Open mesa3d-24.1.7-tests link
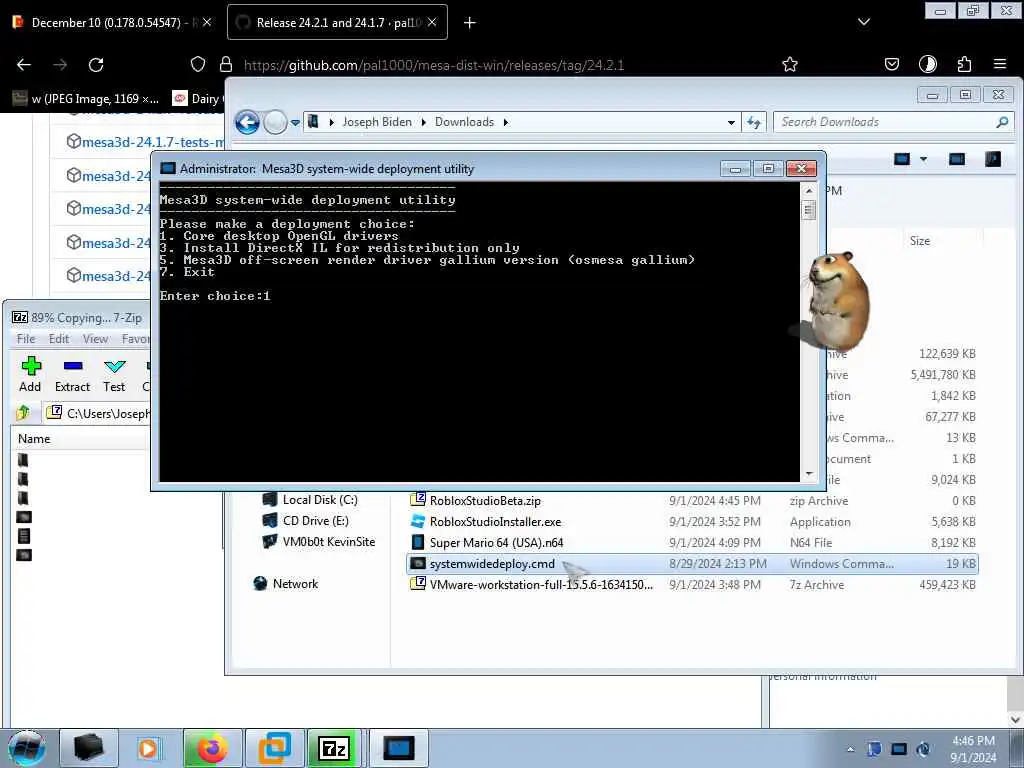Screen dimensions: 1024x768 [x=153, y=142]
